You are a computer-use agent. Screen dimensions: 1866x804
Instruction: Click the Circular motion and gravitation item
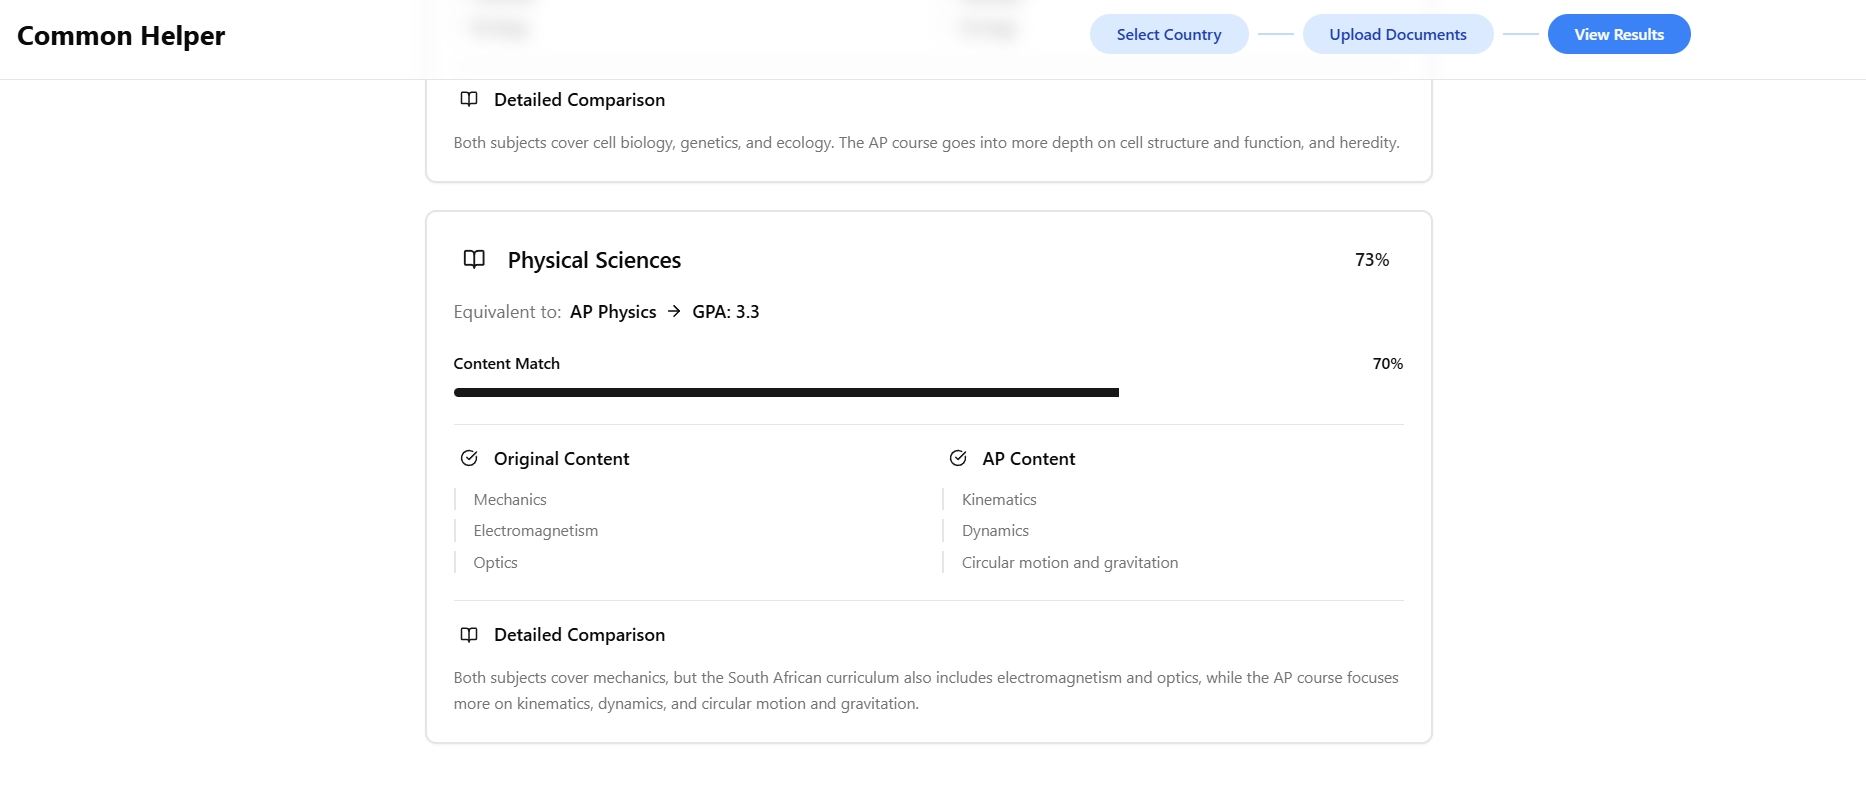click(1070, 563)
